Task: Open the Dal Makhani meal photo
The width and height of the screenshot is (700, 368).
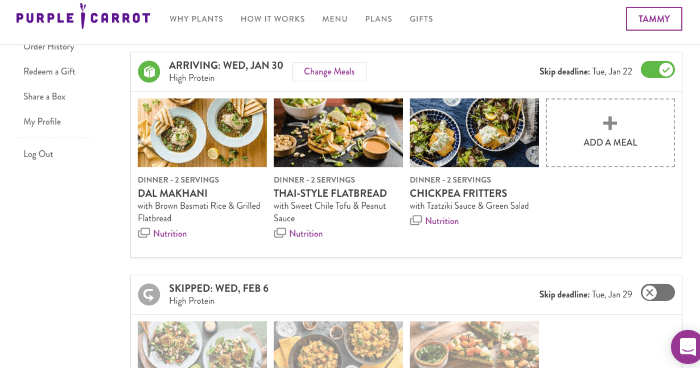Action: (202, 133)
